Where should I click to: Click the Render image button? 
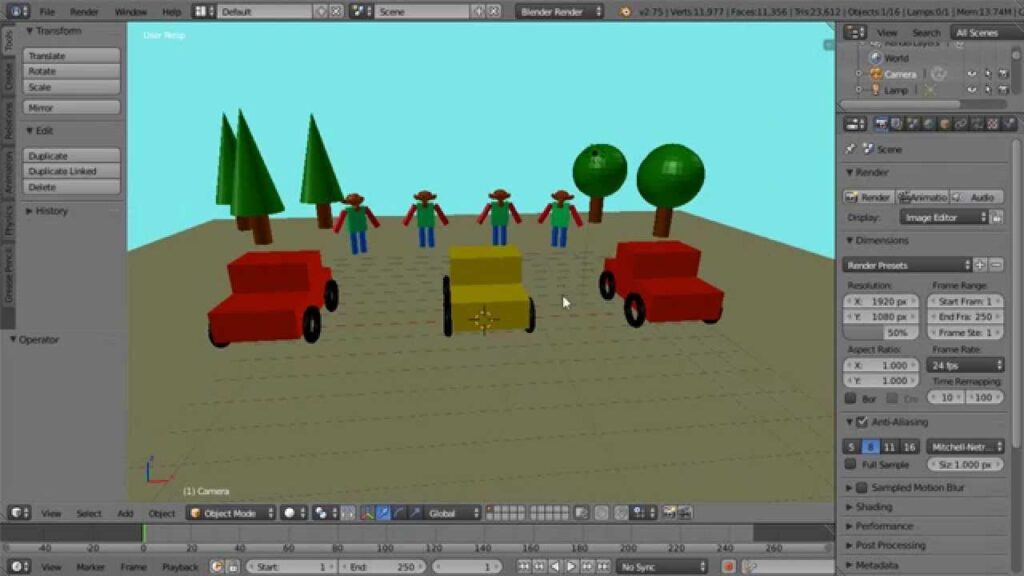click(x=868, y=197)
